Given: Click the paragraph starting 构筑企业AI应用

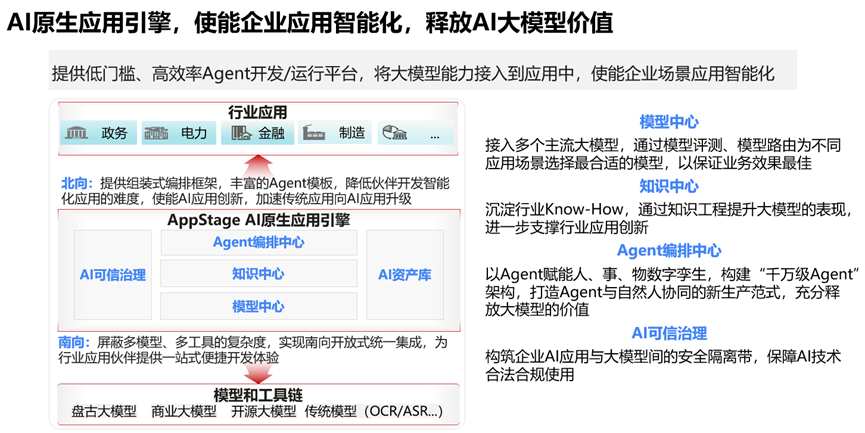Looking at the screenshot, I should click(x=663, y=365).
